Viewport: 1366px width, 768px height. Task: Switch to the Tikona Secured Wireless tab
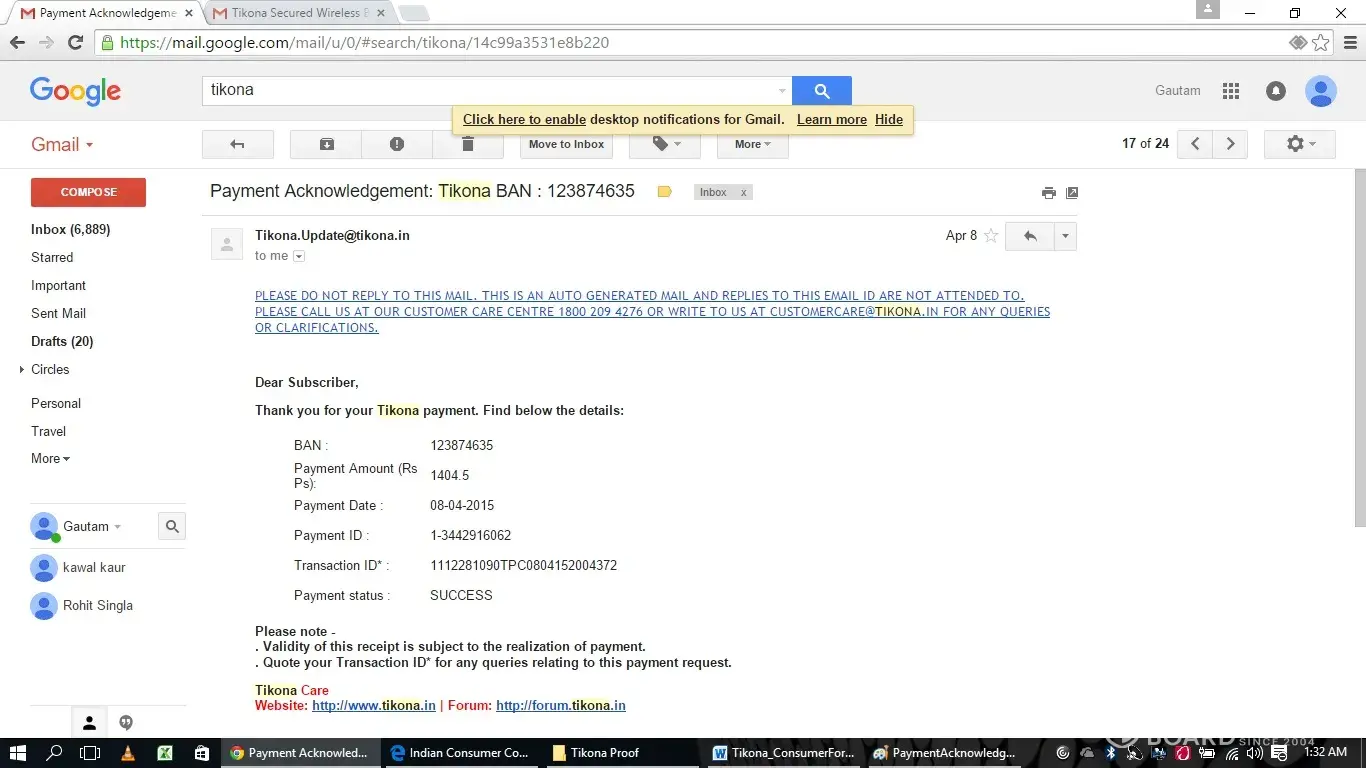[300, 13]
